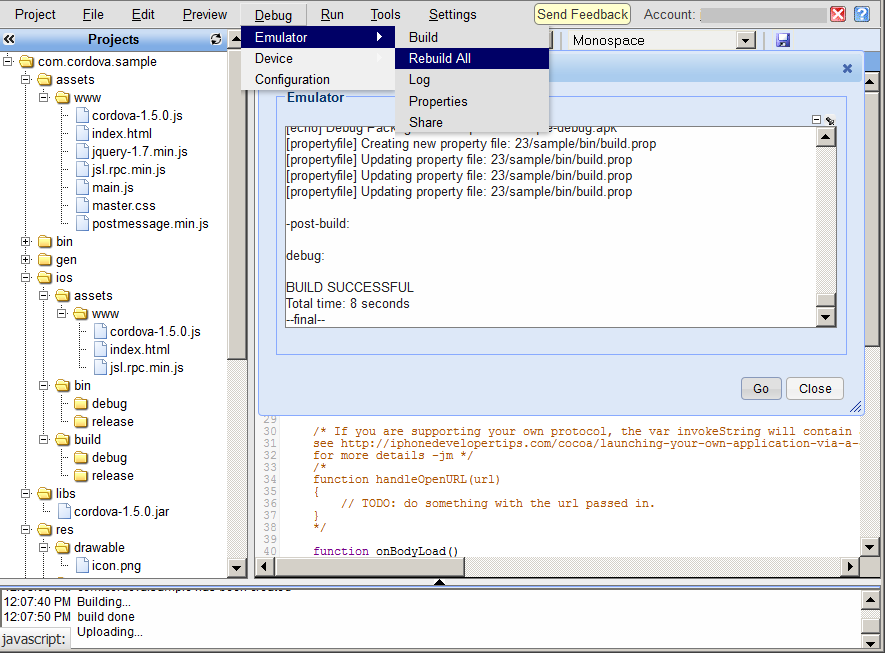The height and width of the screenshot is (653, 885).
Task: Open the Run menu
Action: click(332, 15)
